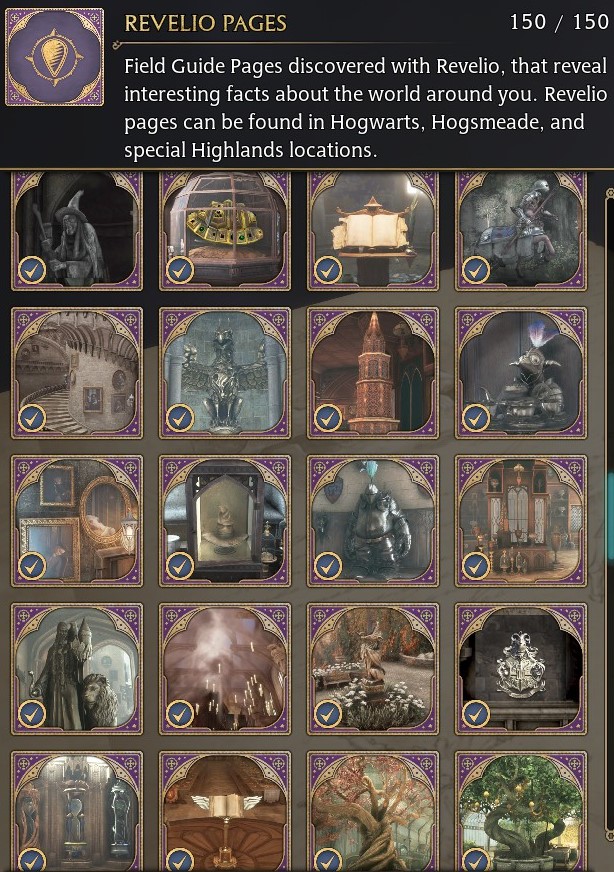Open the grand staircase page card

point(77,373)
